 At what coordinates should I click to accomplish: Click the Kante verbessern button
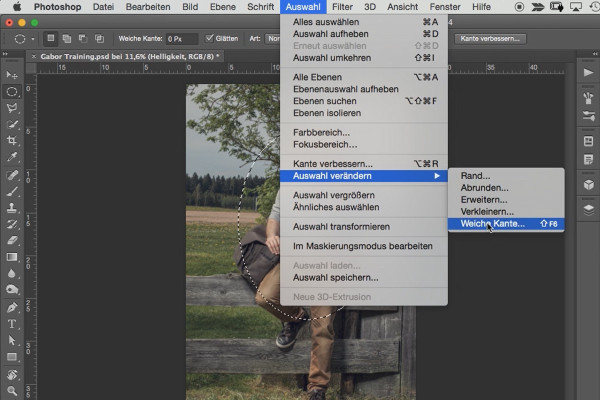pos(490,39)
